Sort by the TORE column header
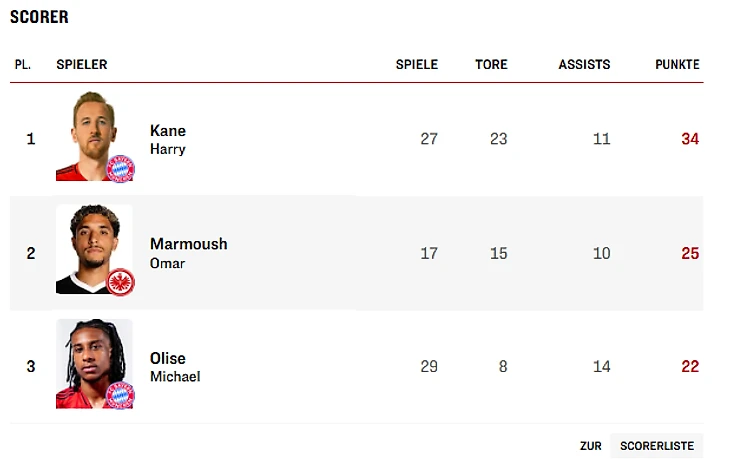Screen dimensions: 730x459 (x=491, y=64)
